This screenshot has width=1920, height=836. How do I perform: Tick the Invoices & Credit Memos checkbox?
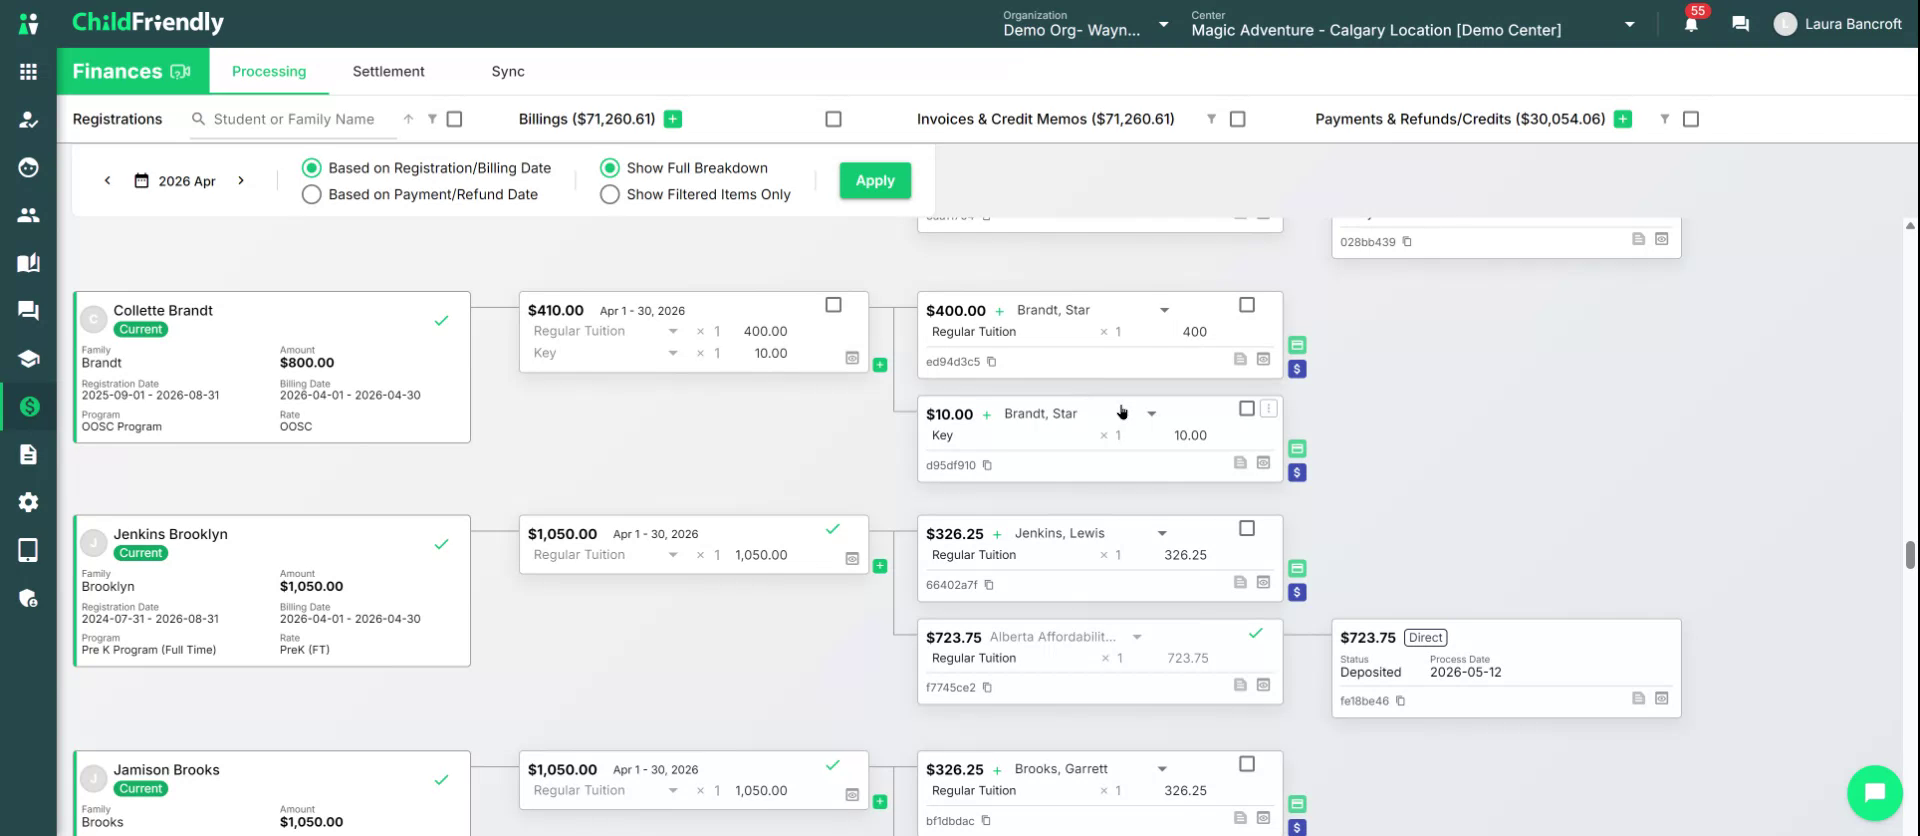tap(1237, 119)
